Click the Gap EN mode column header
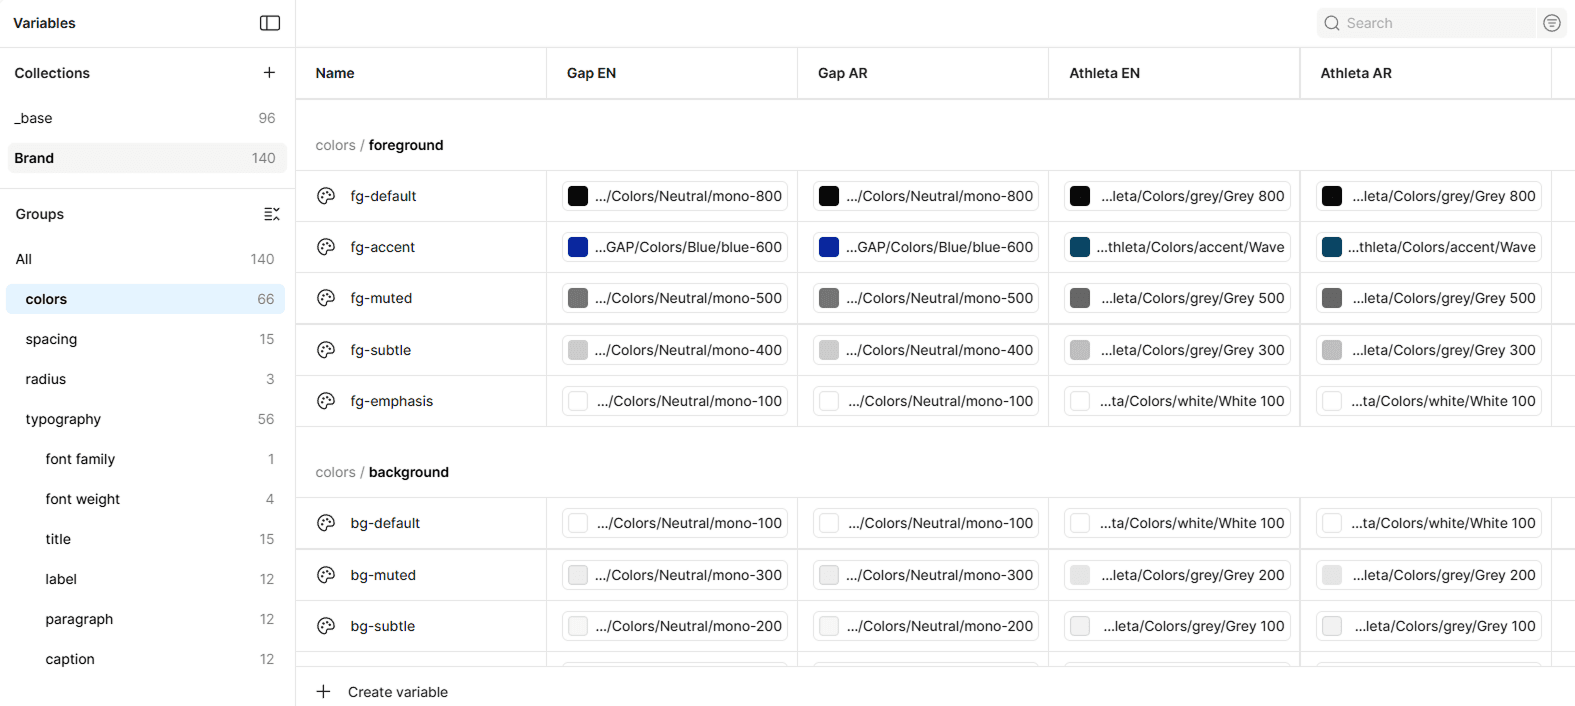1575x706 pixels. pos(672,73)
